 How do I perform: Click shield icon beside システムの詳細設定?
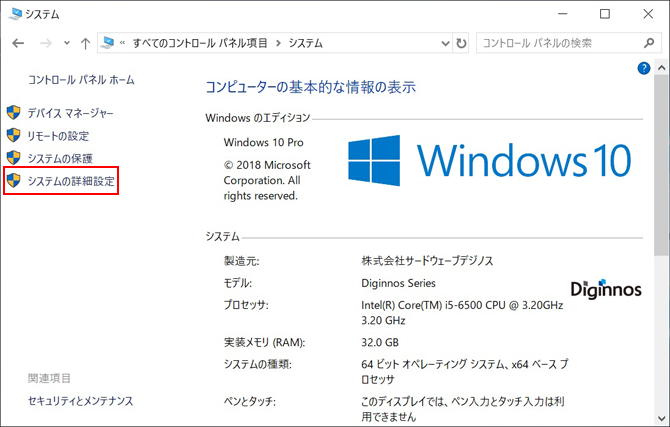(14, 181)
